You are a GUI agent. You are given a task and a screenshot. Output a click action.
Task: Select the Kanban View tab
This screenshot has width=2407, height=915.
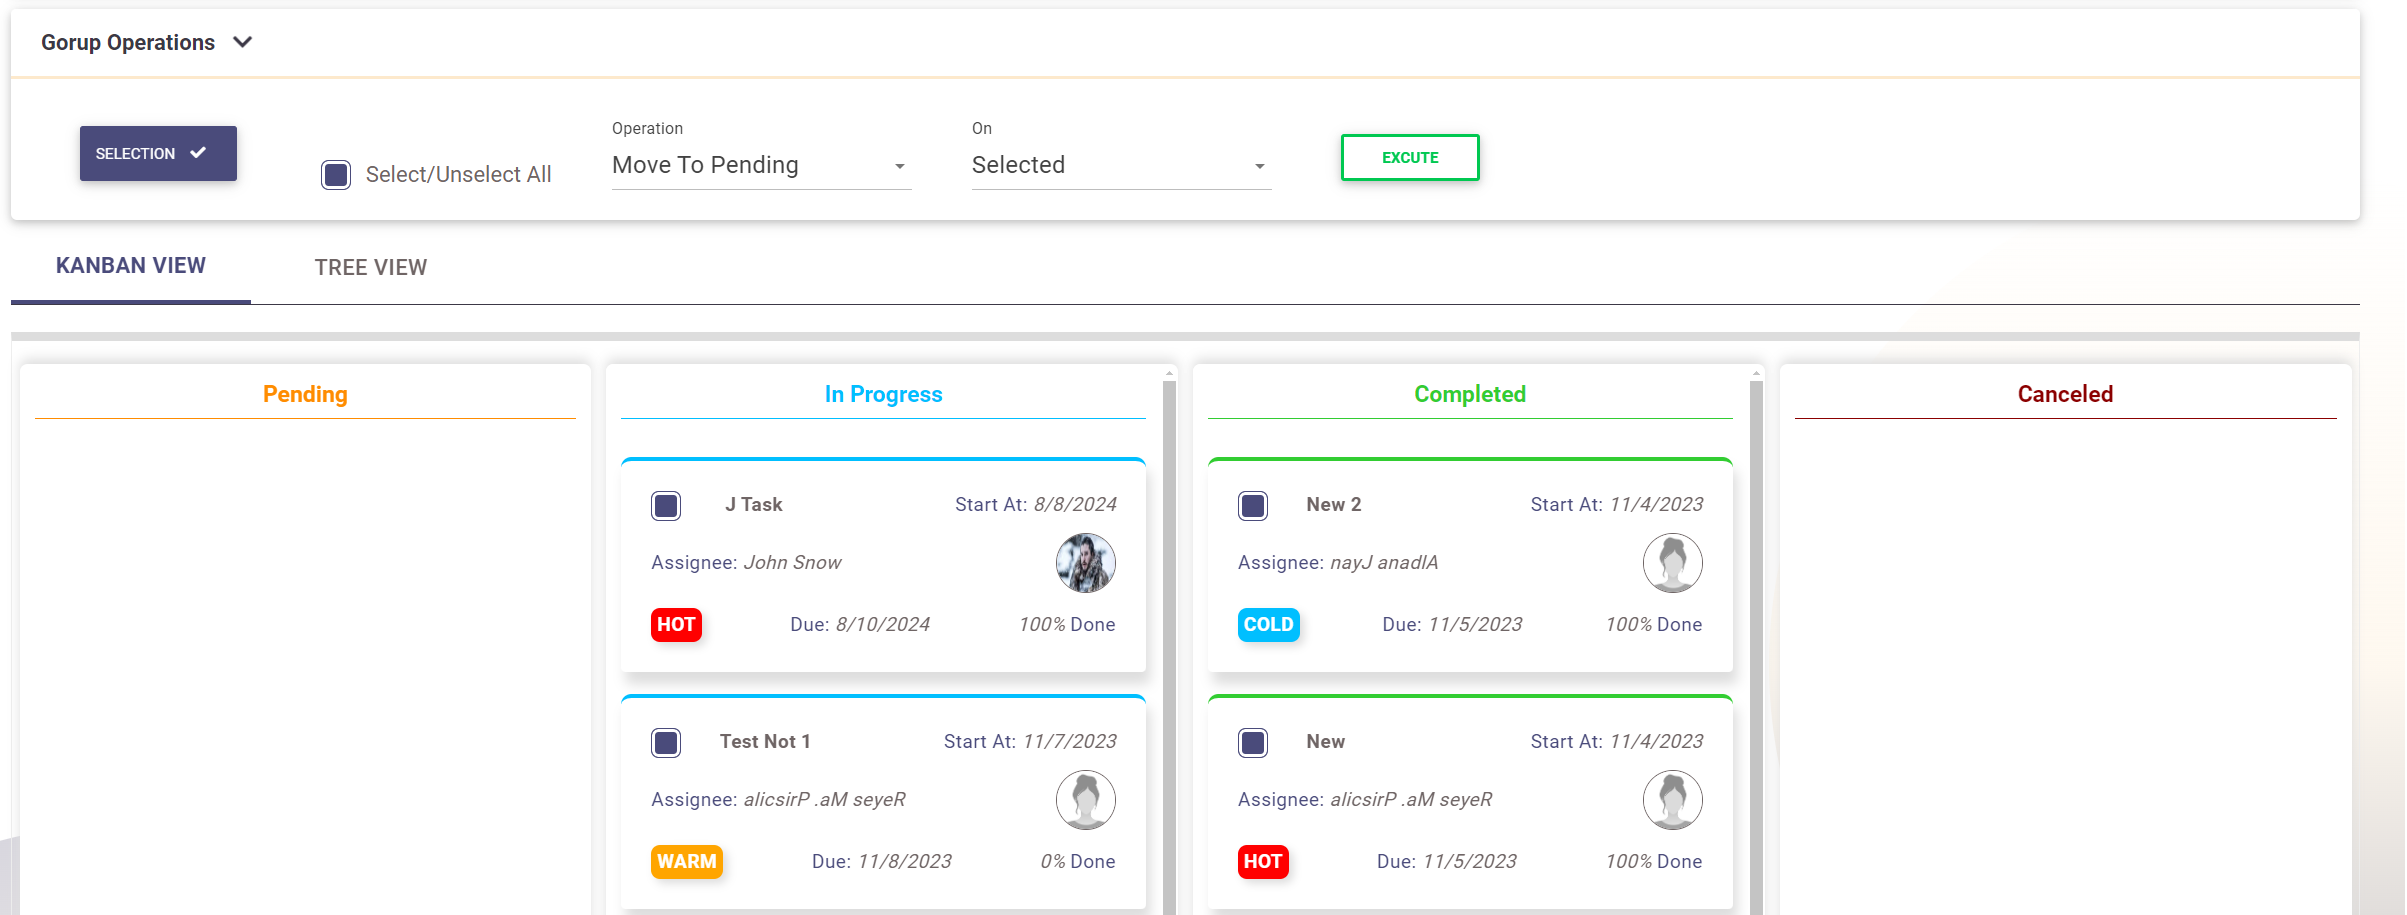pyautogui.click(x=131, y=266)
